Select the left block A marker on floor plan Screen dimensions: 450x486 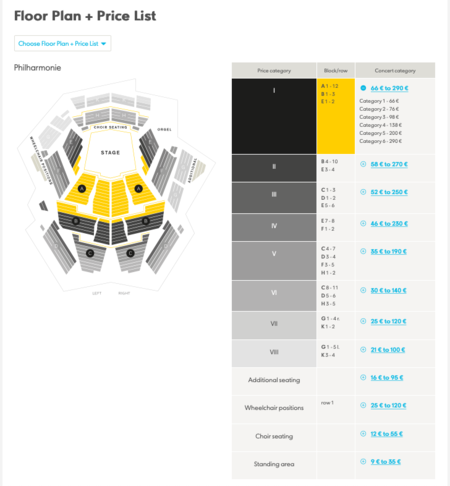(x=82, y=189)
